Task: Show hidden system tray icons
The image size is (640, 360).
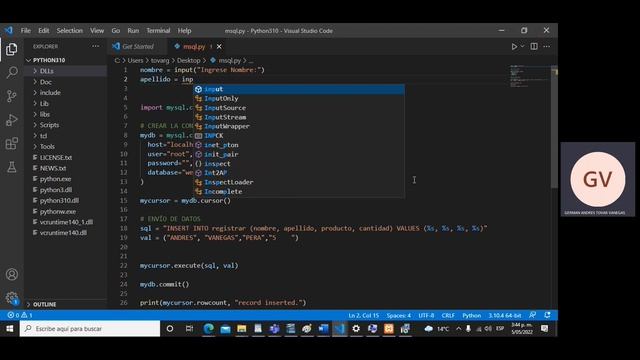Action: (x=458, y=329)
